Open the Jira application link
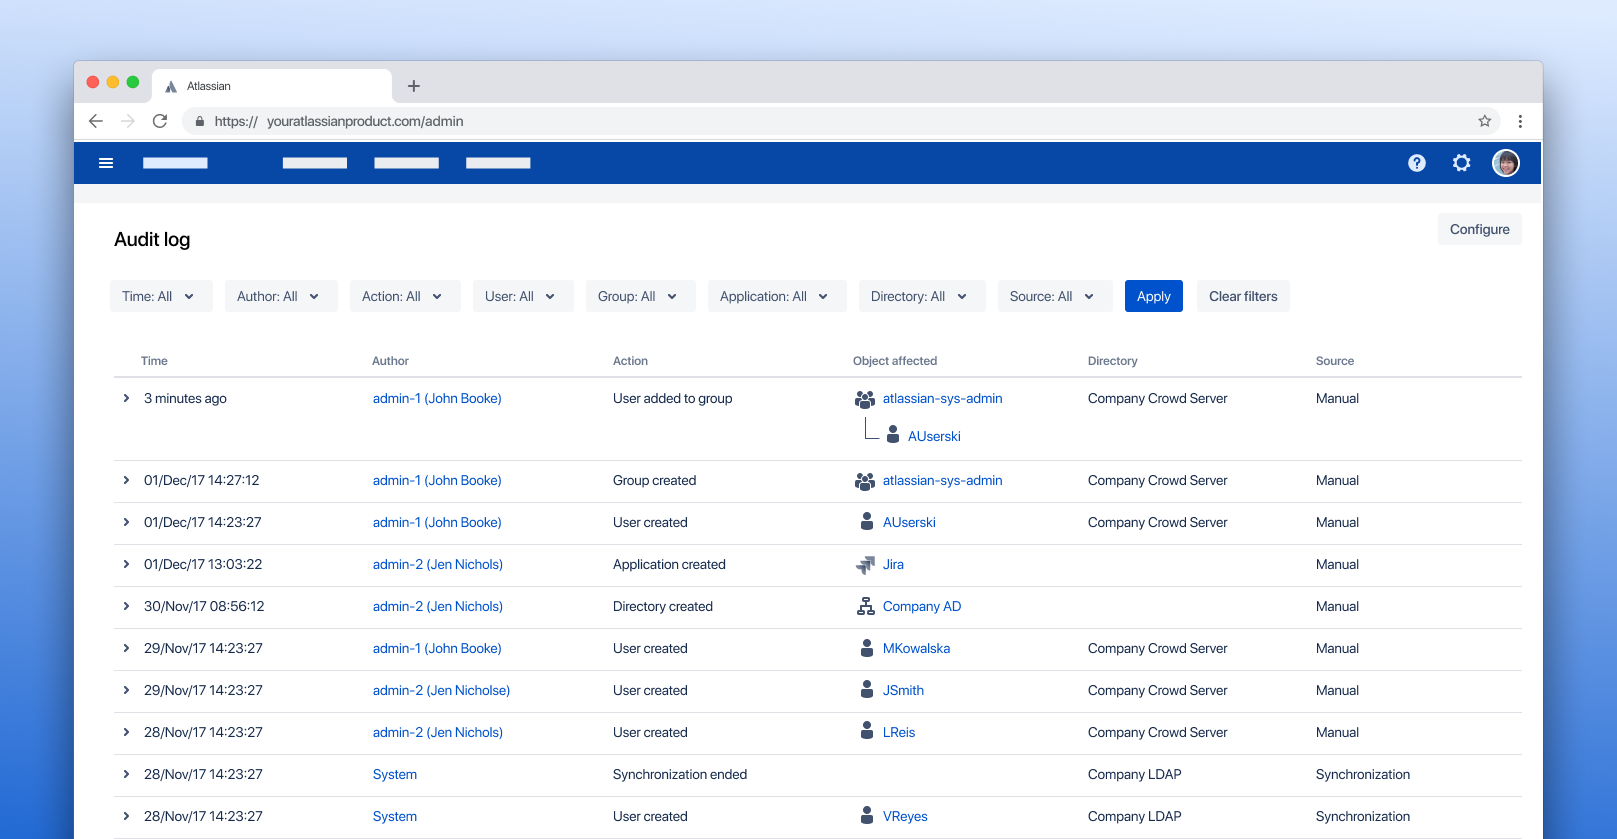The height and width of the screenshot is (839, 1617). (893, 564)
